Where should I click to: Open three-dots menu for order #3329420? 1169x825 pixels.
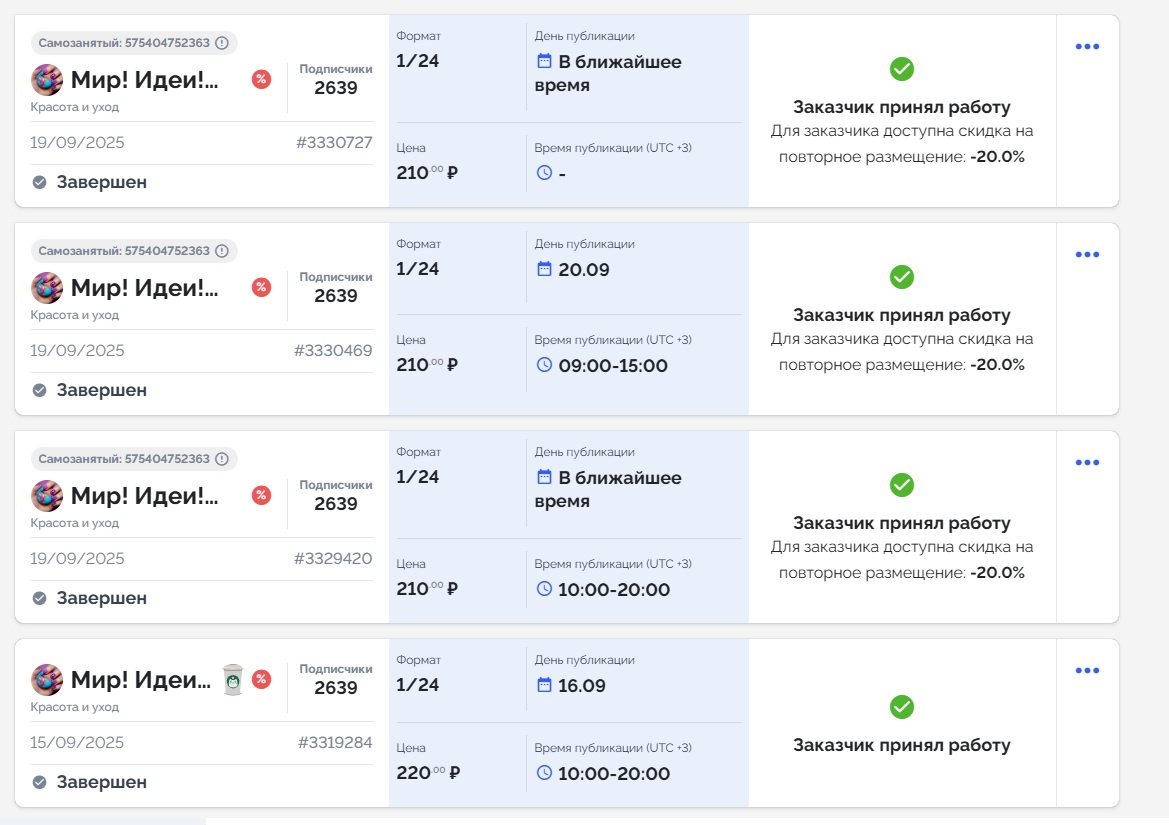click(1087, 463)
